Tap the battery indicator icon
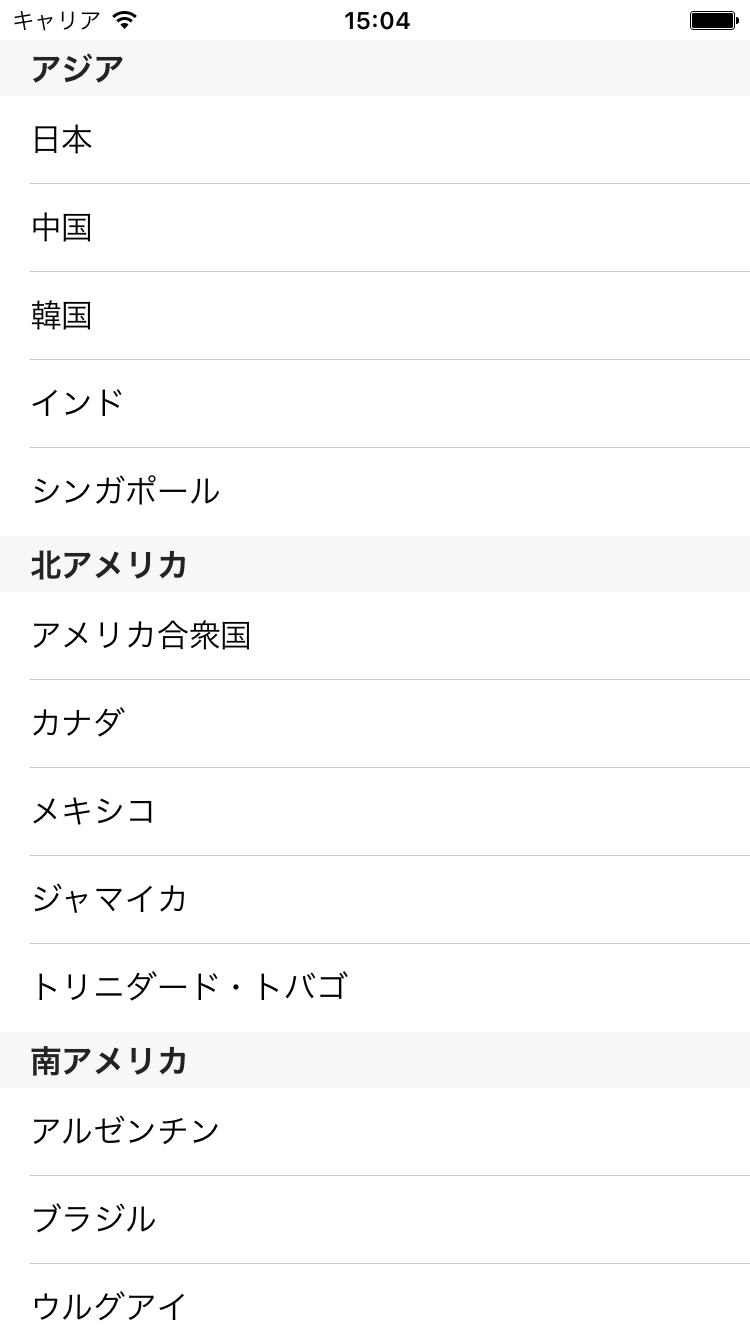The height and width of the screenshot is (1334, 750). click(714, 20)
